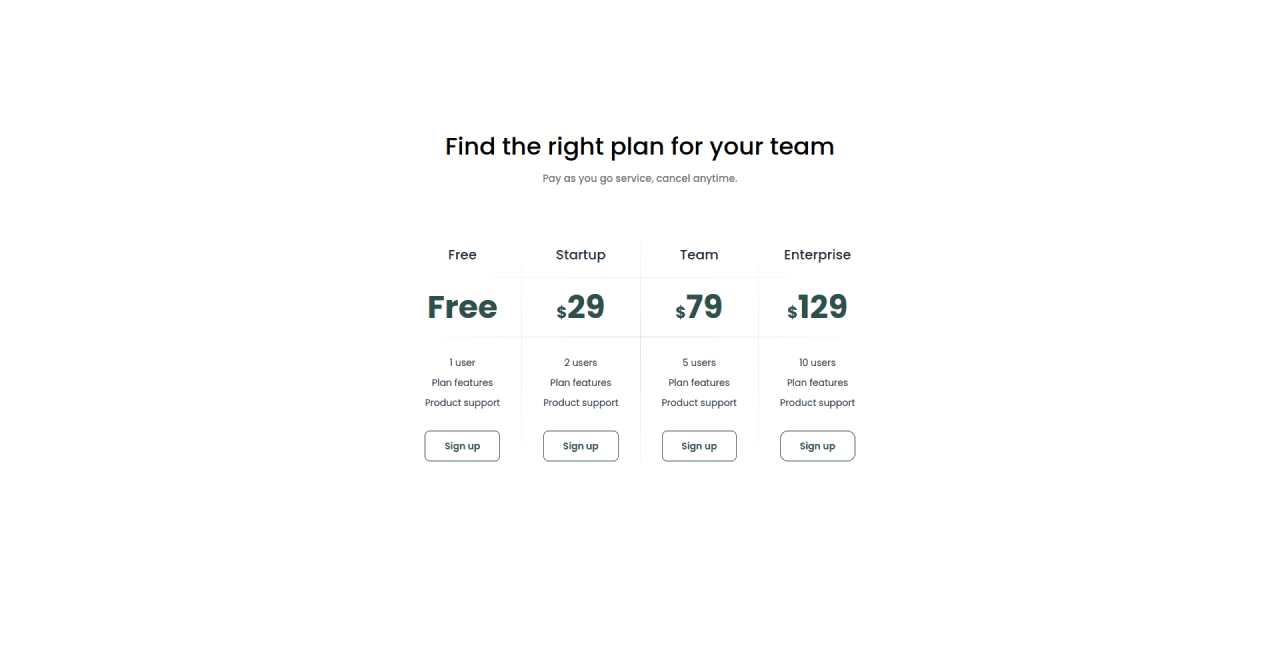Click the Plan features text under Team

pyautogui.click(x=699, y=382)
